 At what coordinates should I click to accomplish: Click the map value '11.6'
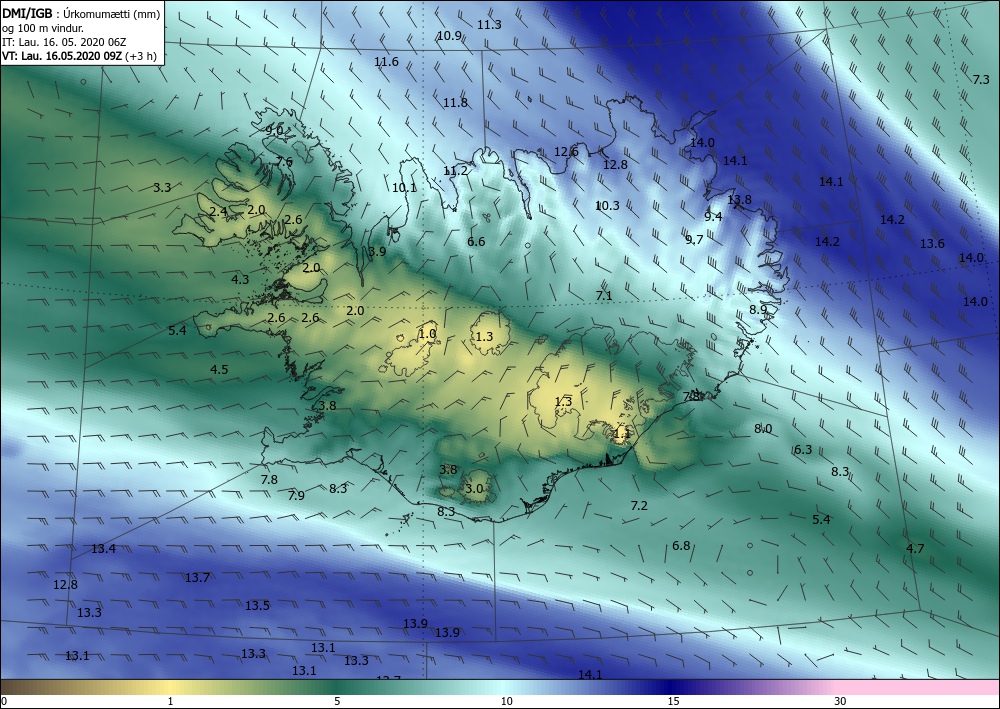click(x=386, y=62)
